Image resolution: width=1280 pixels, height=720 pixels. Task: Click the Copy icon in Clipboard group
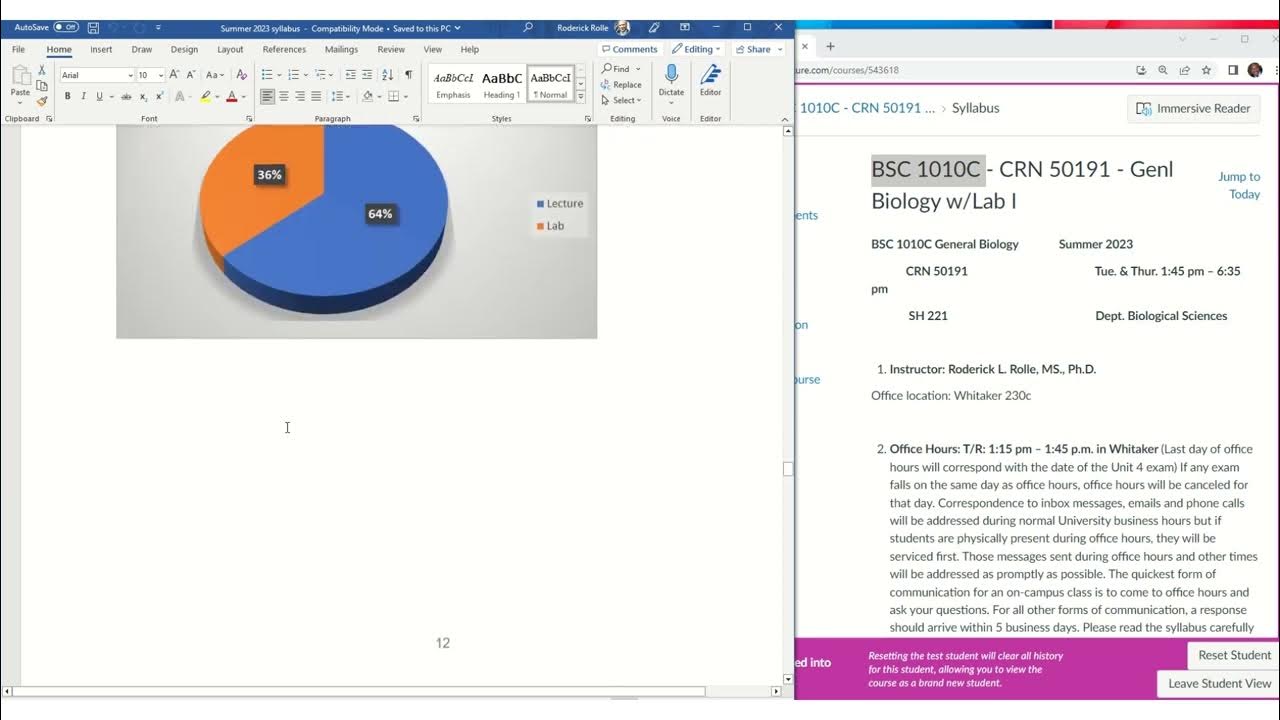pyautogui.click(x=42, y=86)
